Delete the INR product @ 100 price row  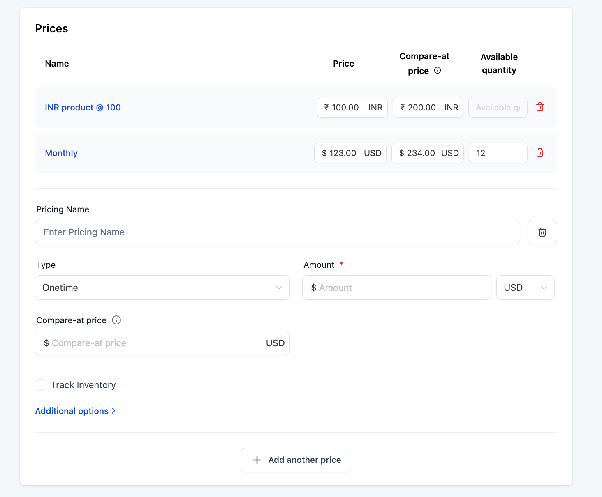[540, 107]
